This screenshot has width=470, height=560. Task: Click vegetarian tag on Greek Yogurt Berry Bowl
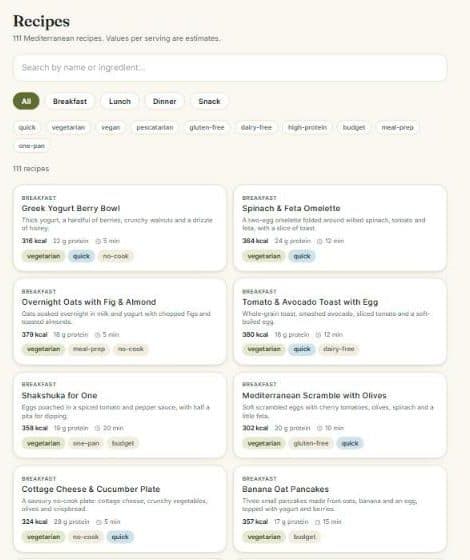pos(44,256)
